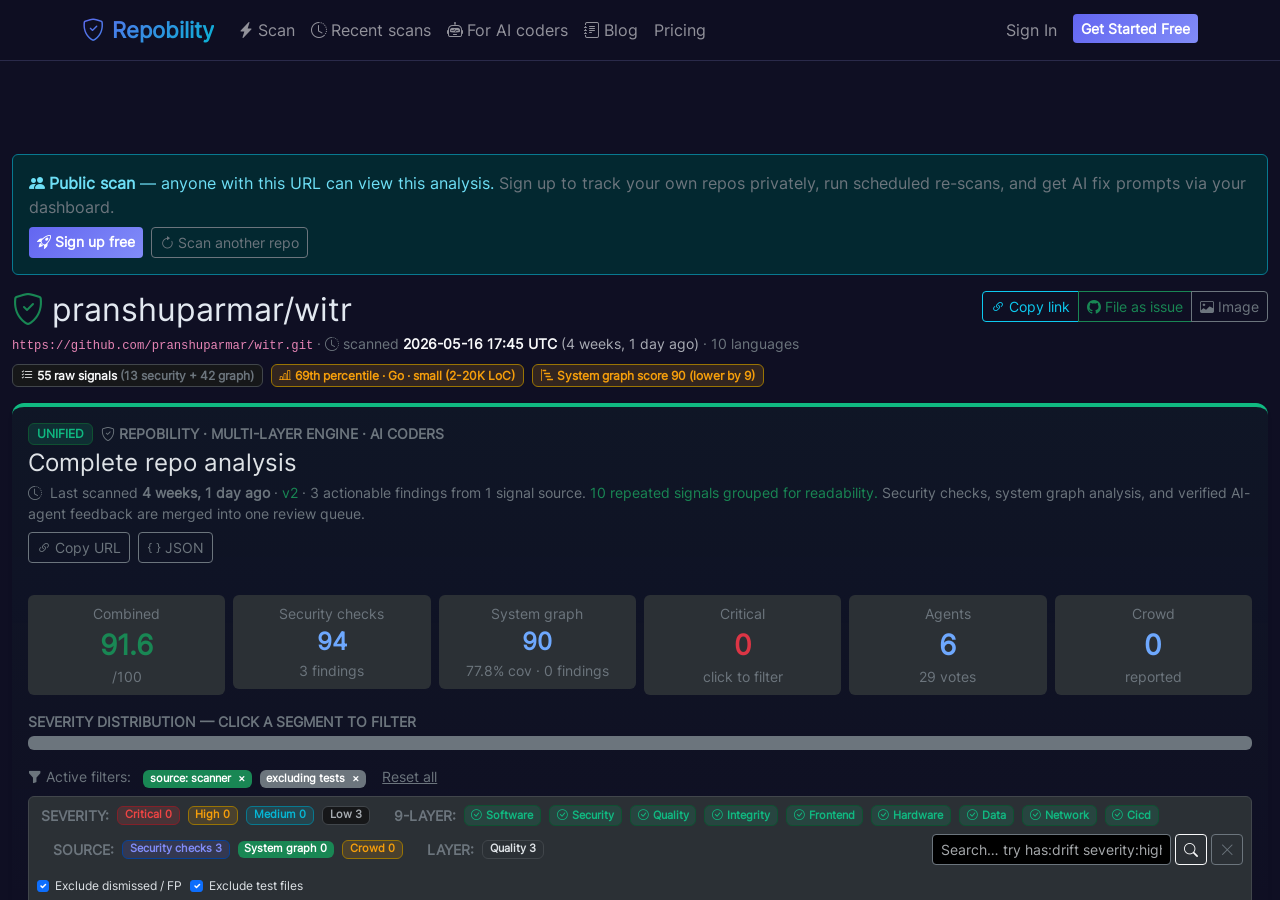Viewport: 1280px width, 900px height.
Task: Click the Repobility shield logo icon
Action: [x=93, y=30]
